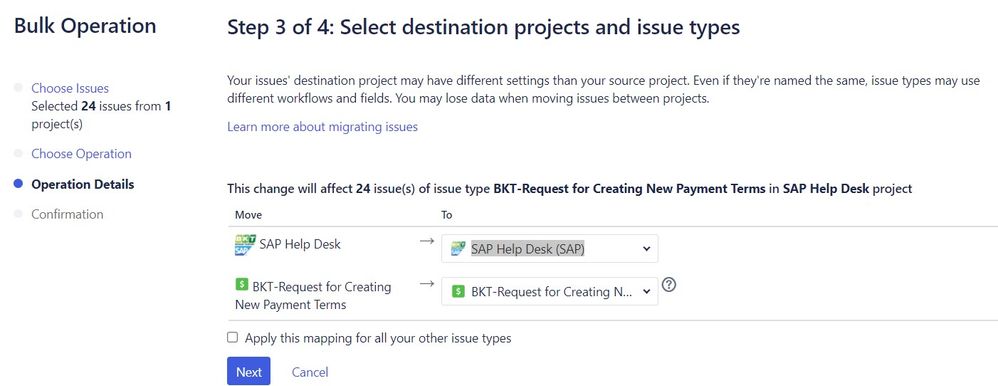Viewport: 998px width, 386px height.
Task: Select the Confirmation step in sidebar
Action: pyautogui.click(x=67, y=214)
